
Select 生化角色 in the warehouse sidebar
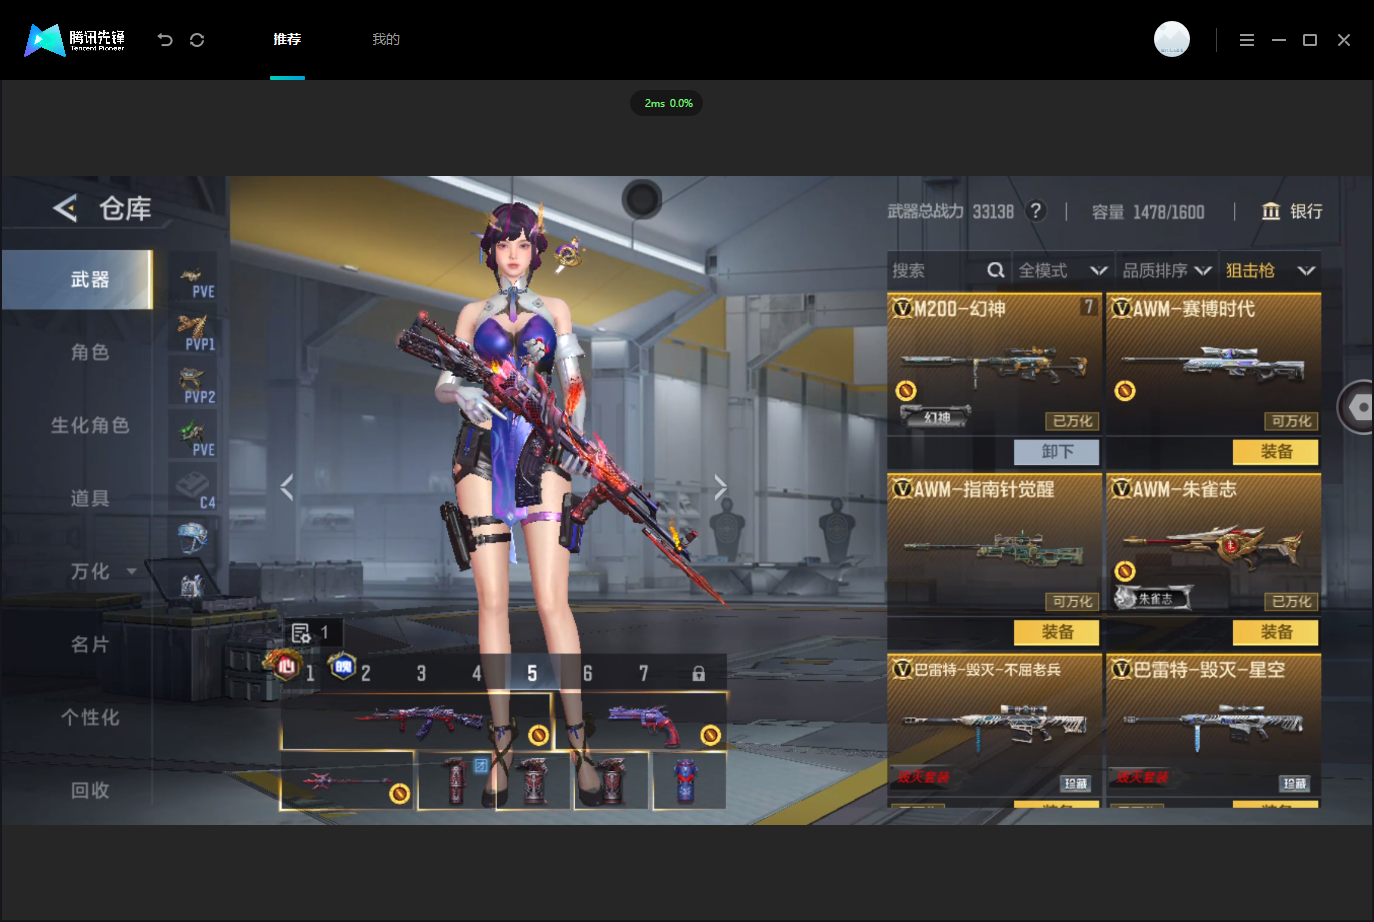coord(90,425)
